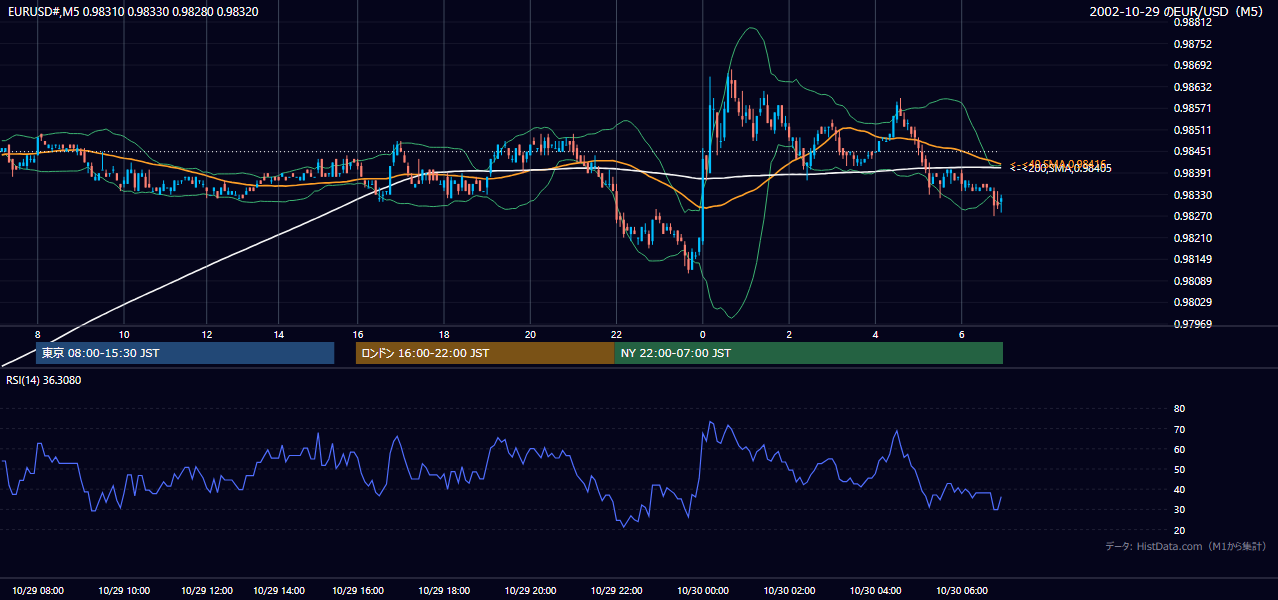Click price axis label 0.98330

click(1192, 195)
